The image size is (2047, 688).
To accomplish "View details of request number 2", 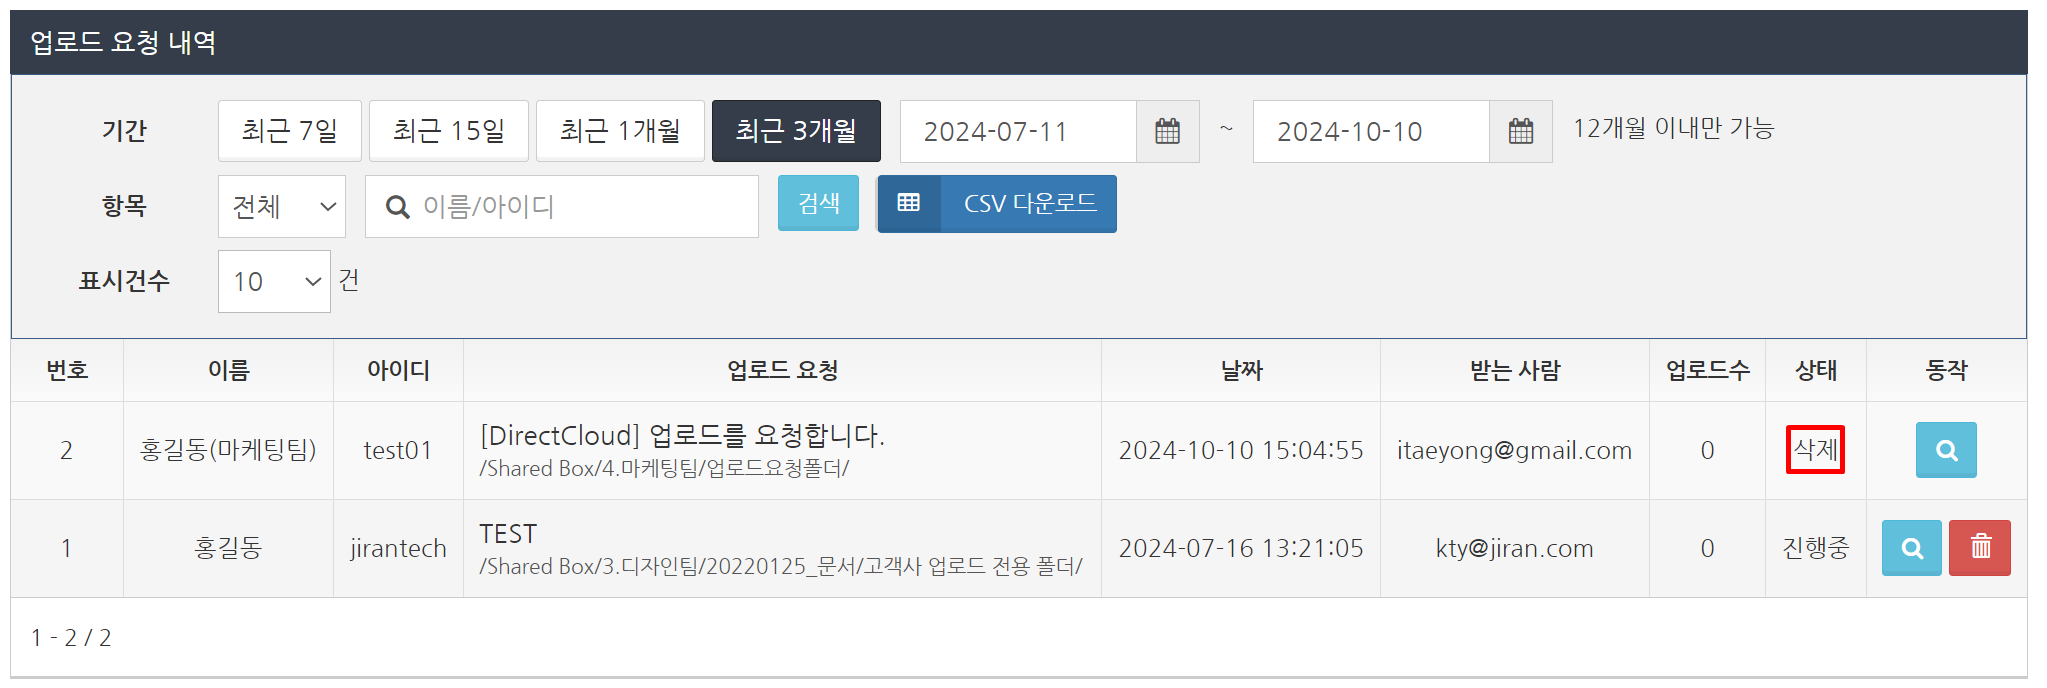I will [1946, 450].
